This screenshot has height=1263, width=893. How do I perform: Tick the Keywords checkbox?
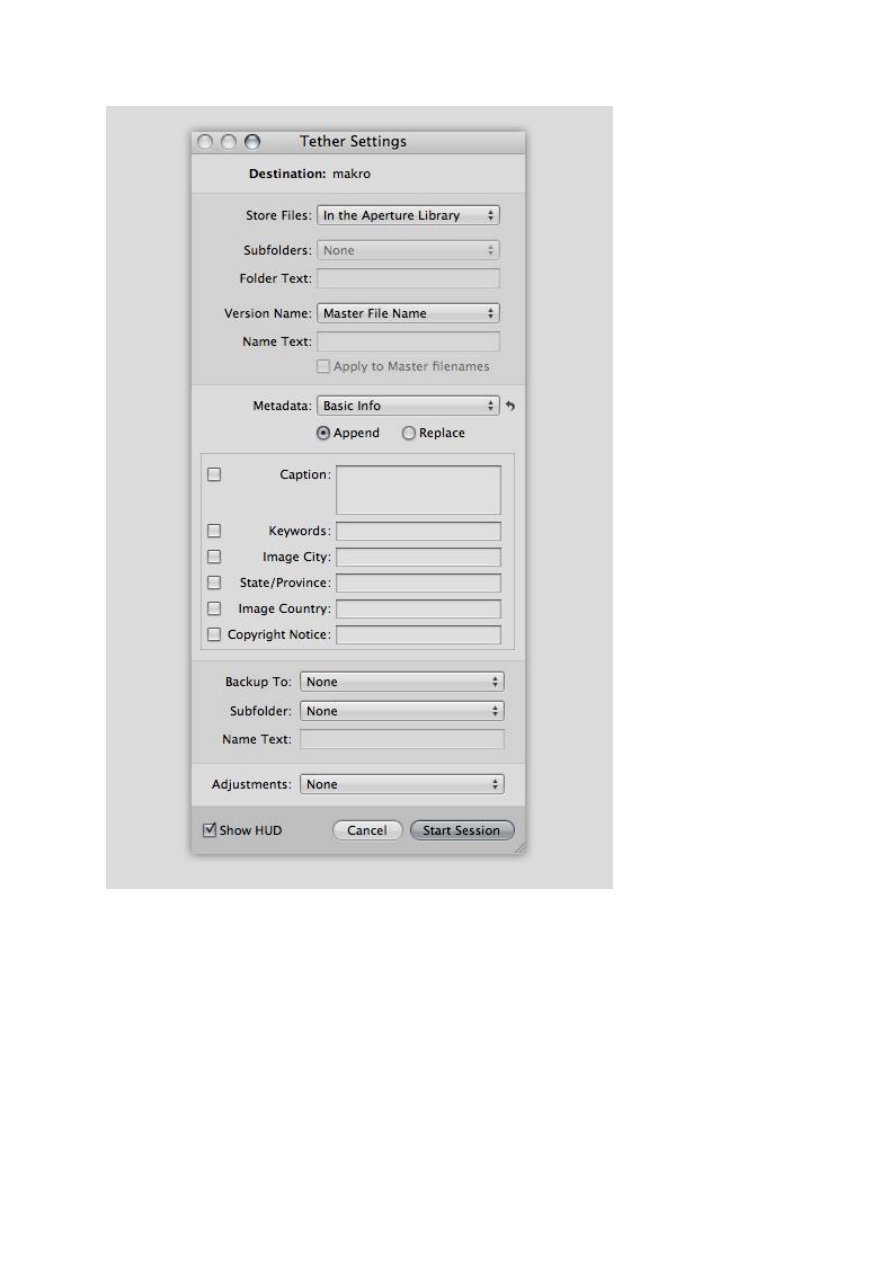point(214,531)
